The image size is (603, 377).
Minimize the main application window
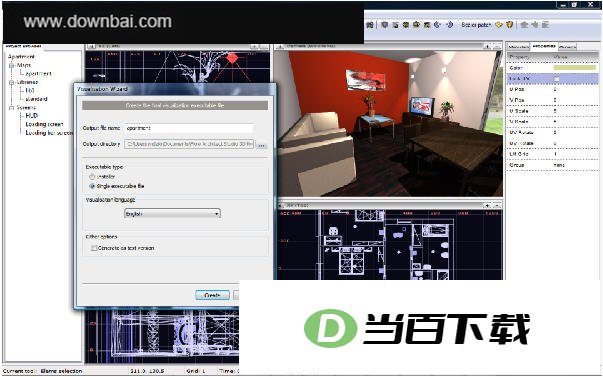[563, 5]
